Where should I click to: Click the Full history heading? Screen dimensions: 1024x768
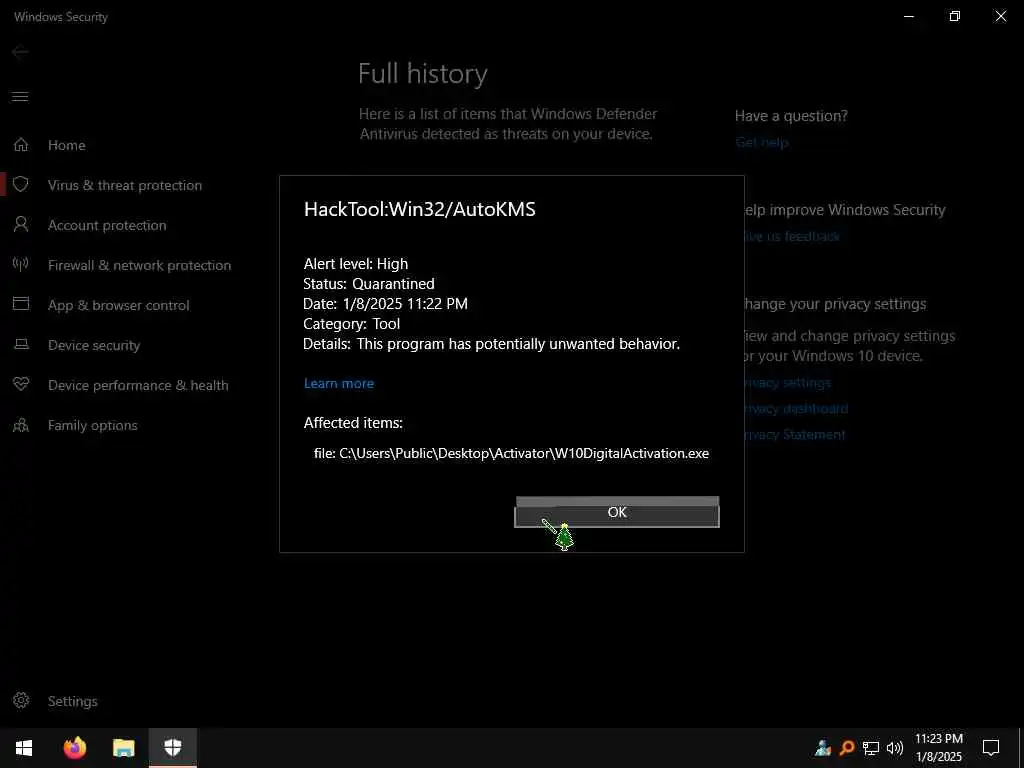(x=423, y=73)
